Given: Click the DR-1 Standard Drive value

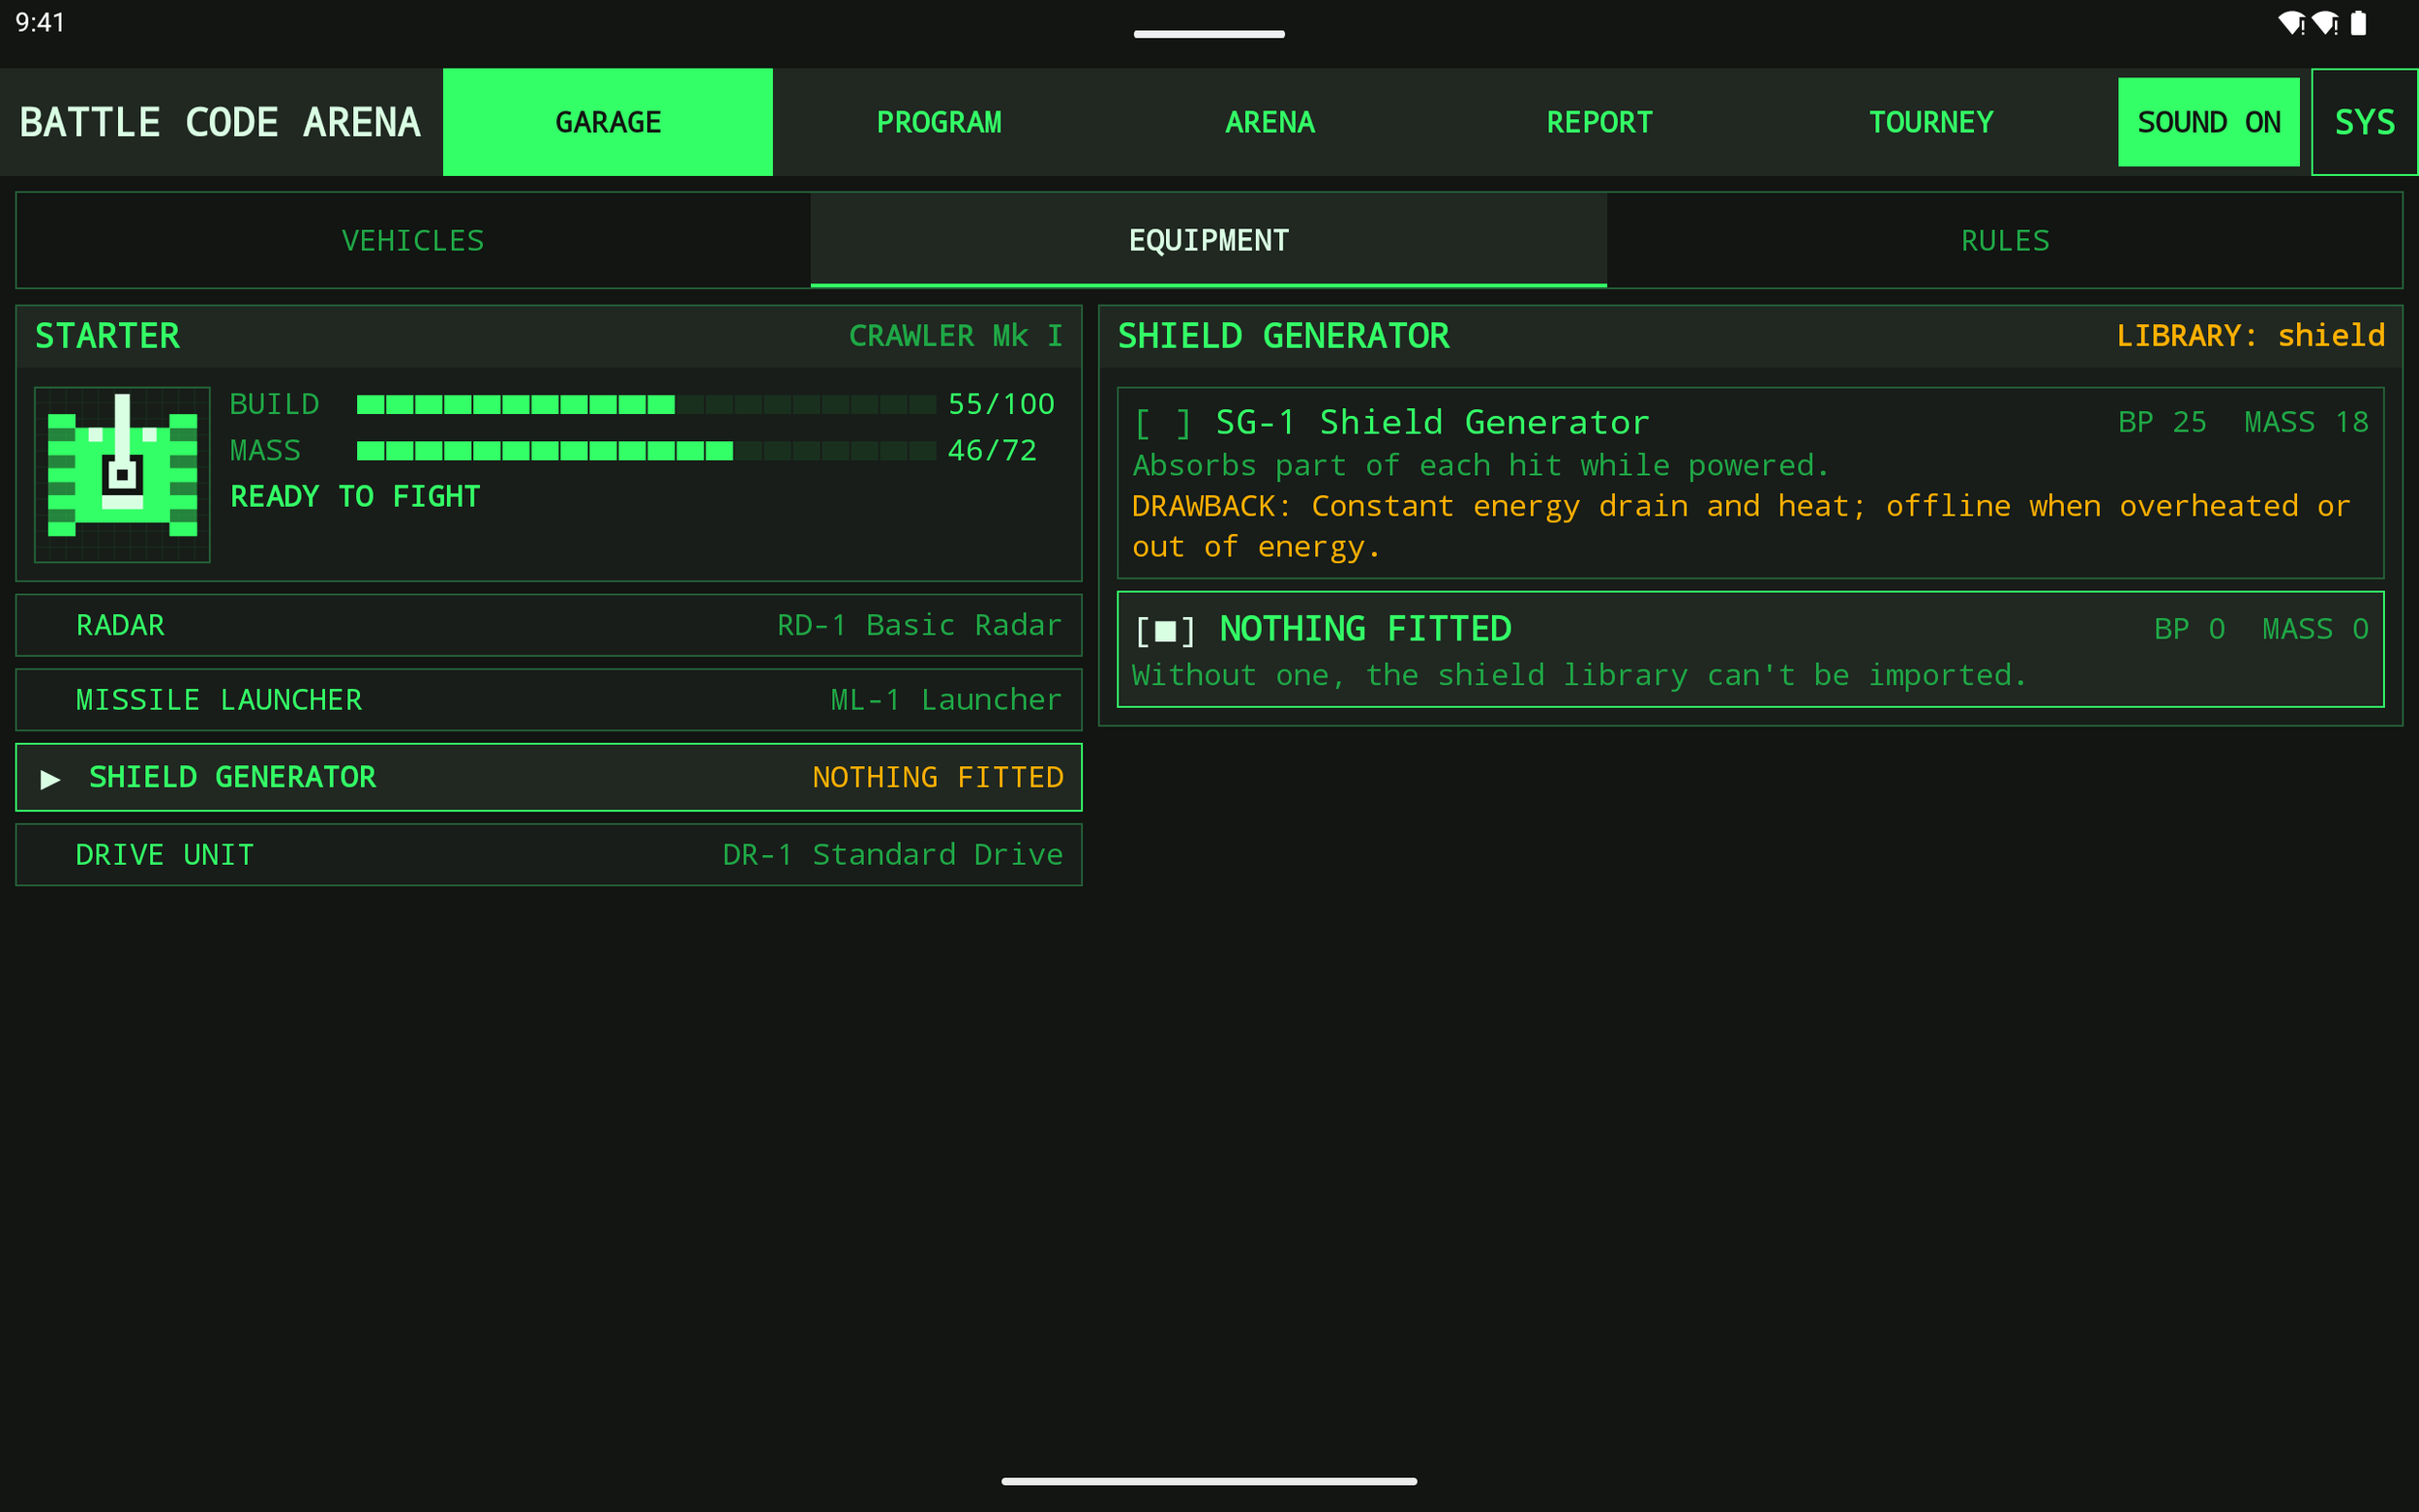Looking at the screenshot, I should coord(892,855).
